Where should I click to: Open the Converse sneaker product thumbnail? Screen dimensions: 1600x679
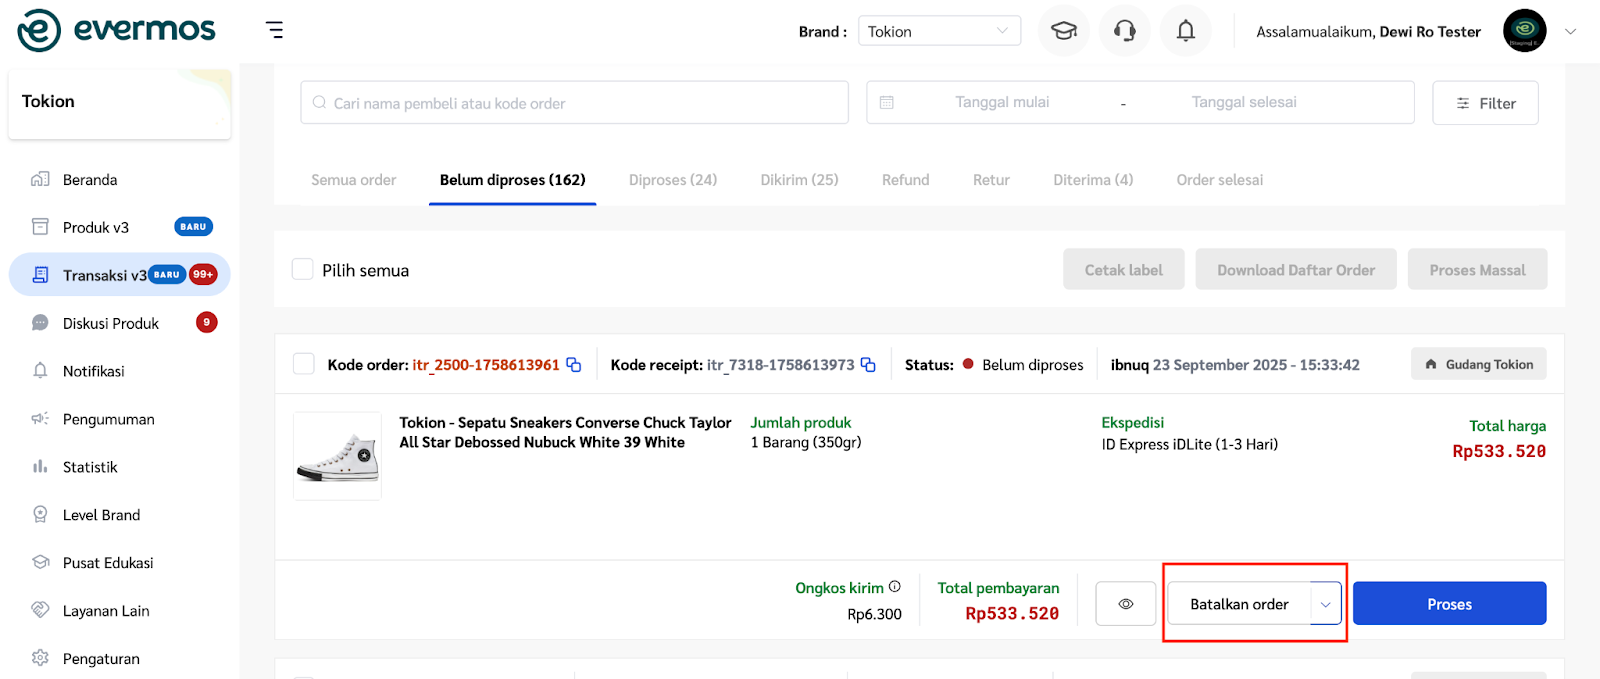tap(338, 456)
